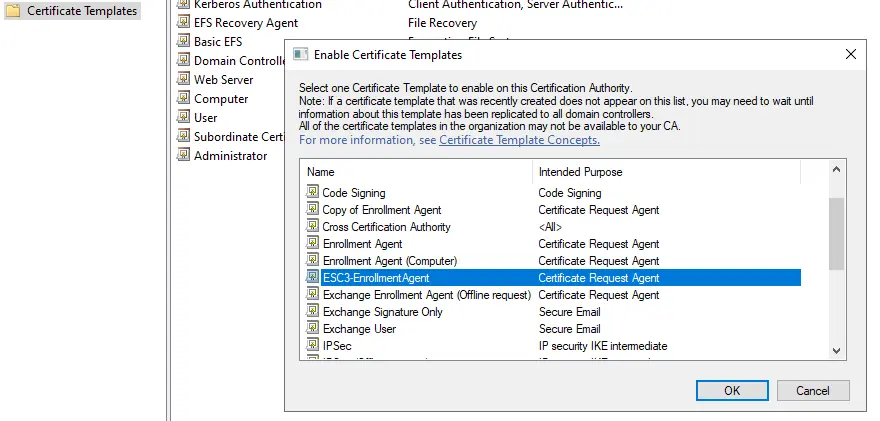This screenshot has height=421, width=880.
Task: Click the Administrator template icon
Action: tap(183, 156)
